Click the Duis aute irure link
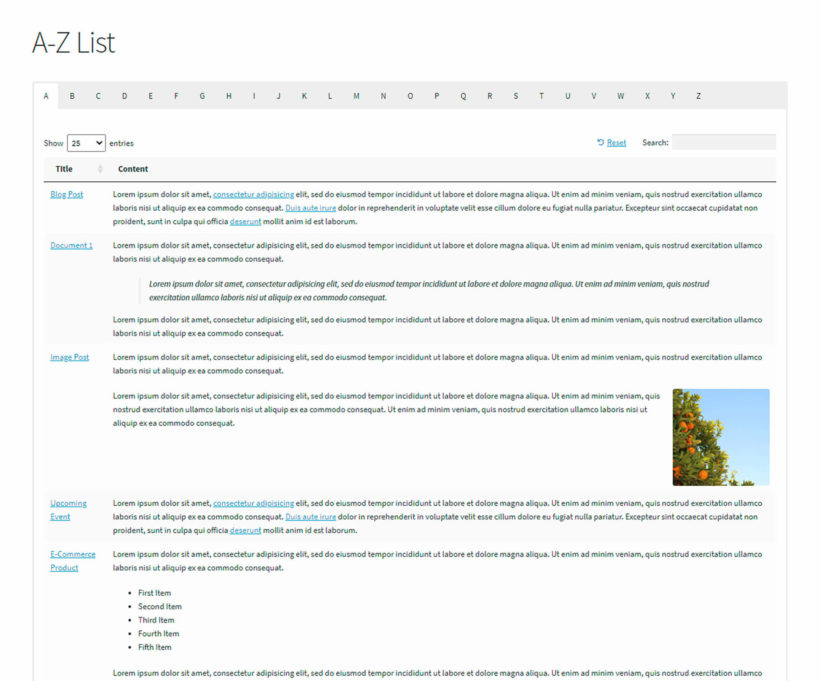The height and width of the screenshot is (681, 820). coord(312,208)
